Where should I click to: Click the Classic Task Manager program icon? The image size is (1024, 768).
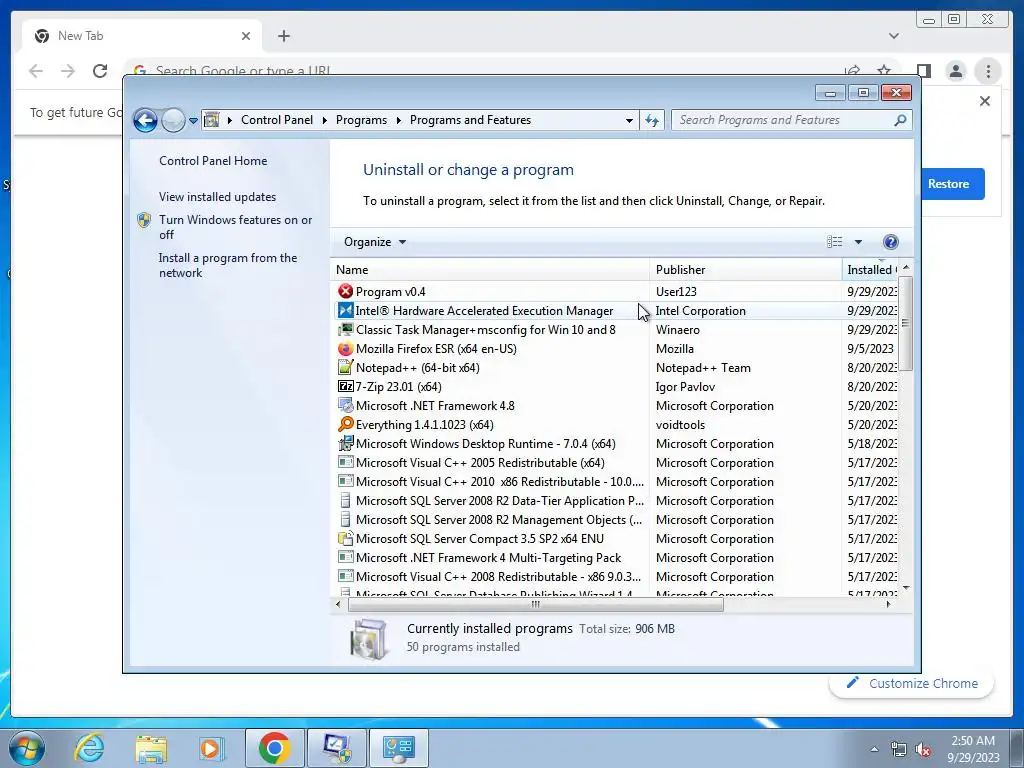point(345,329)
